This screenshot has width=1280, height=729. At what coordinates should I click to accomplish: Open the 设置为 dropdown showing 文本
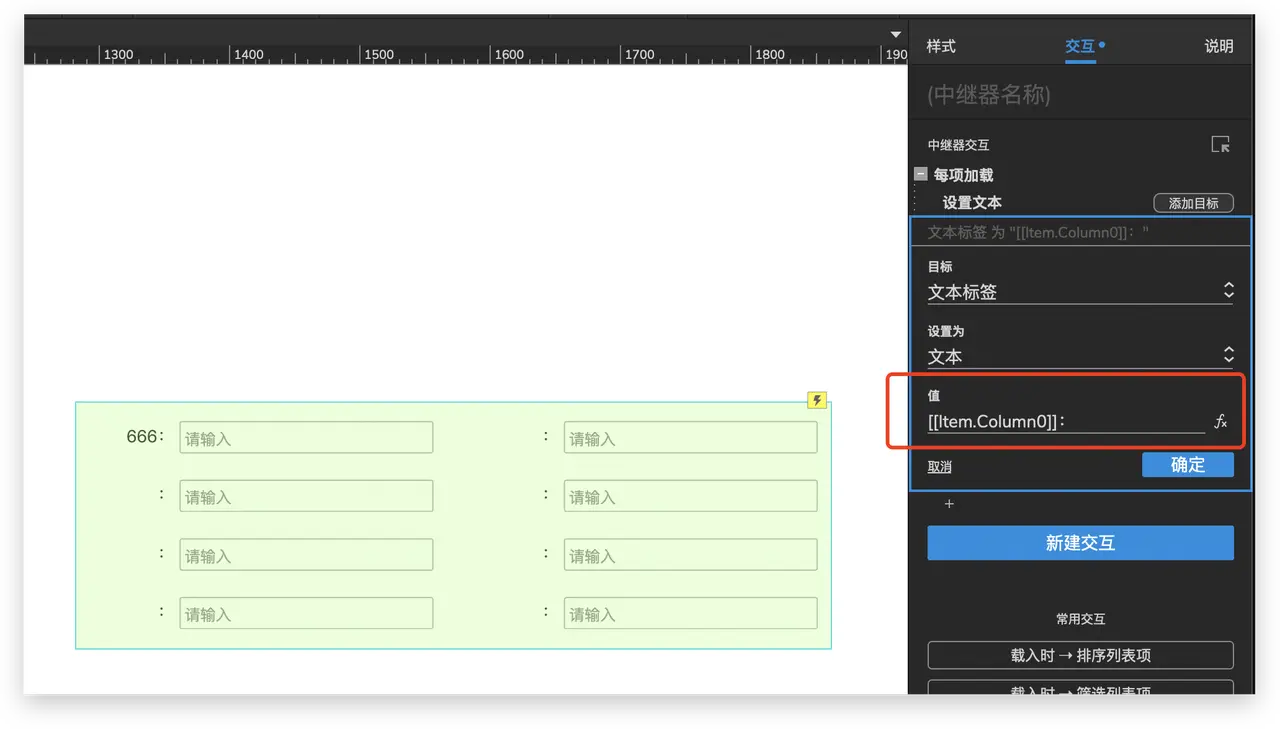click(x=1080, y=356)
